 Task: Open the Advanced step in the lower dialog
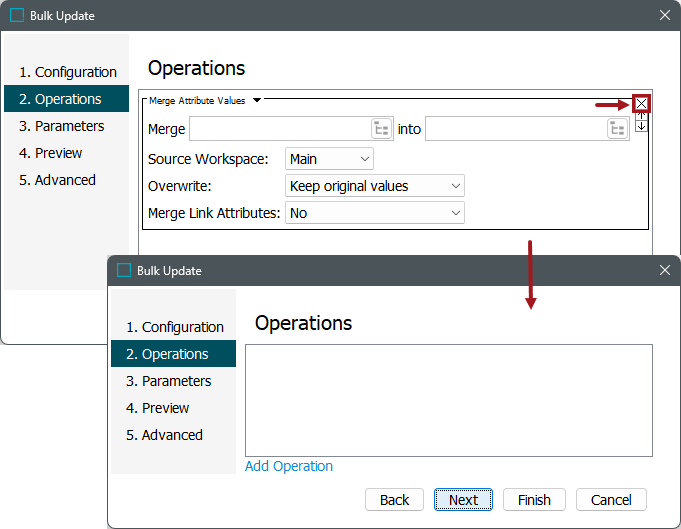(164, 435)
